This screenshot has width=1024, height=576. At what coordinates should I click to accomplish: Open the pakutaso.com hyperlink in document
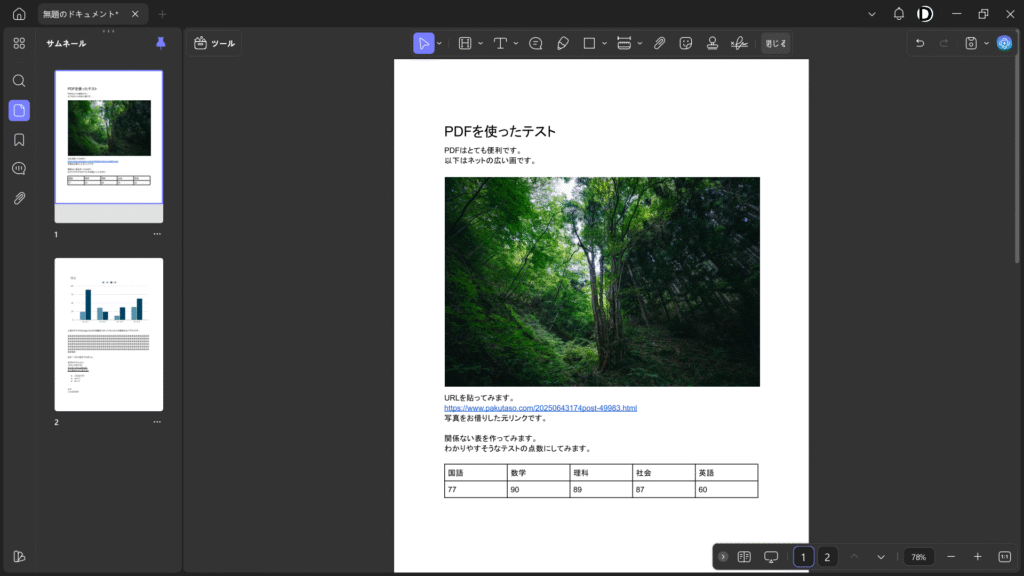pyautogui.click(x=540, y=408)
